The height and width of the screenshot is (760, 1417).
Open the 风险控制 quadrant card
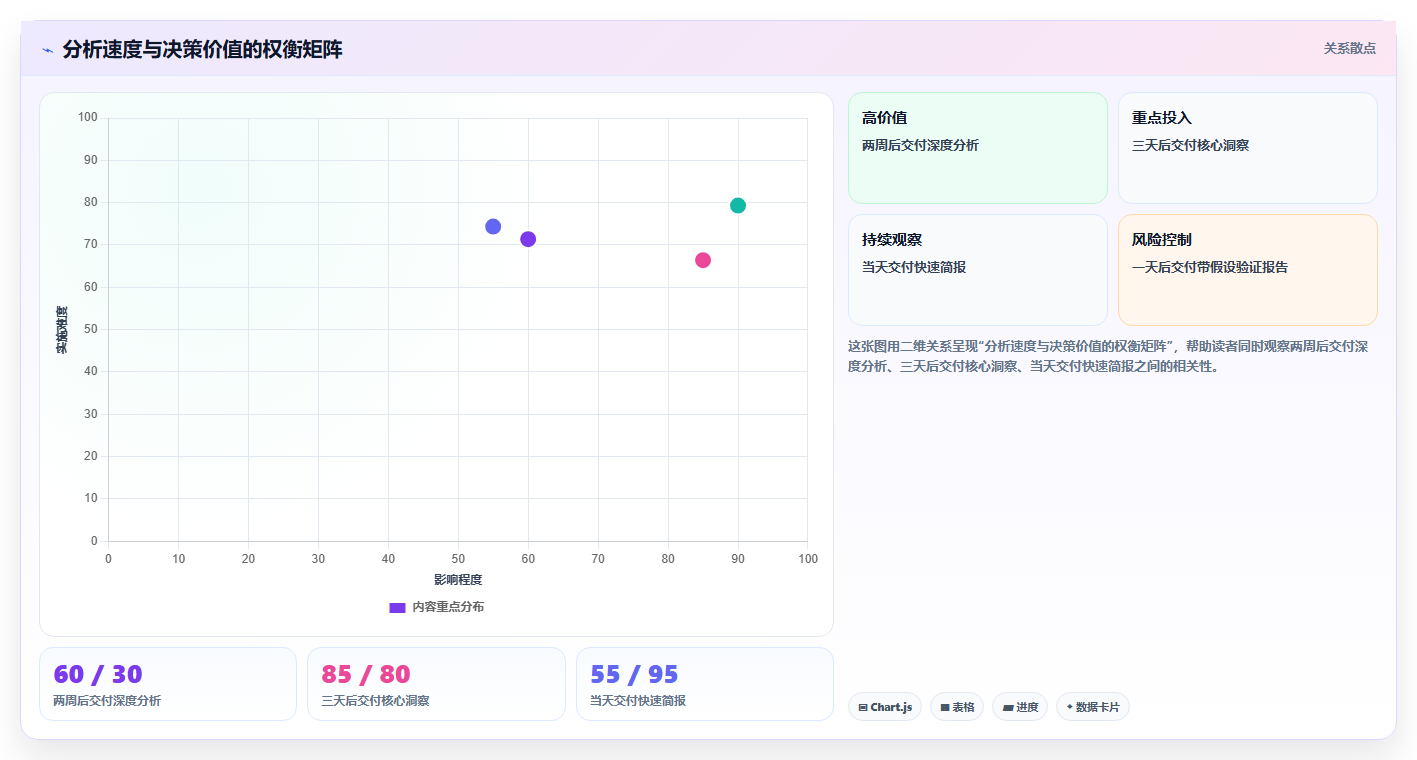pyautogui.click(x=1248, y=270)
